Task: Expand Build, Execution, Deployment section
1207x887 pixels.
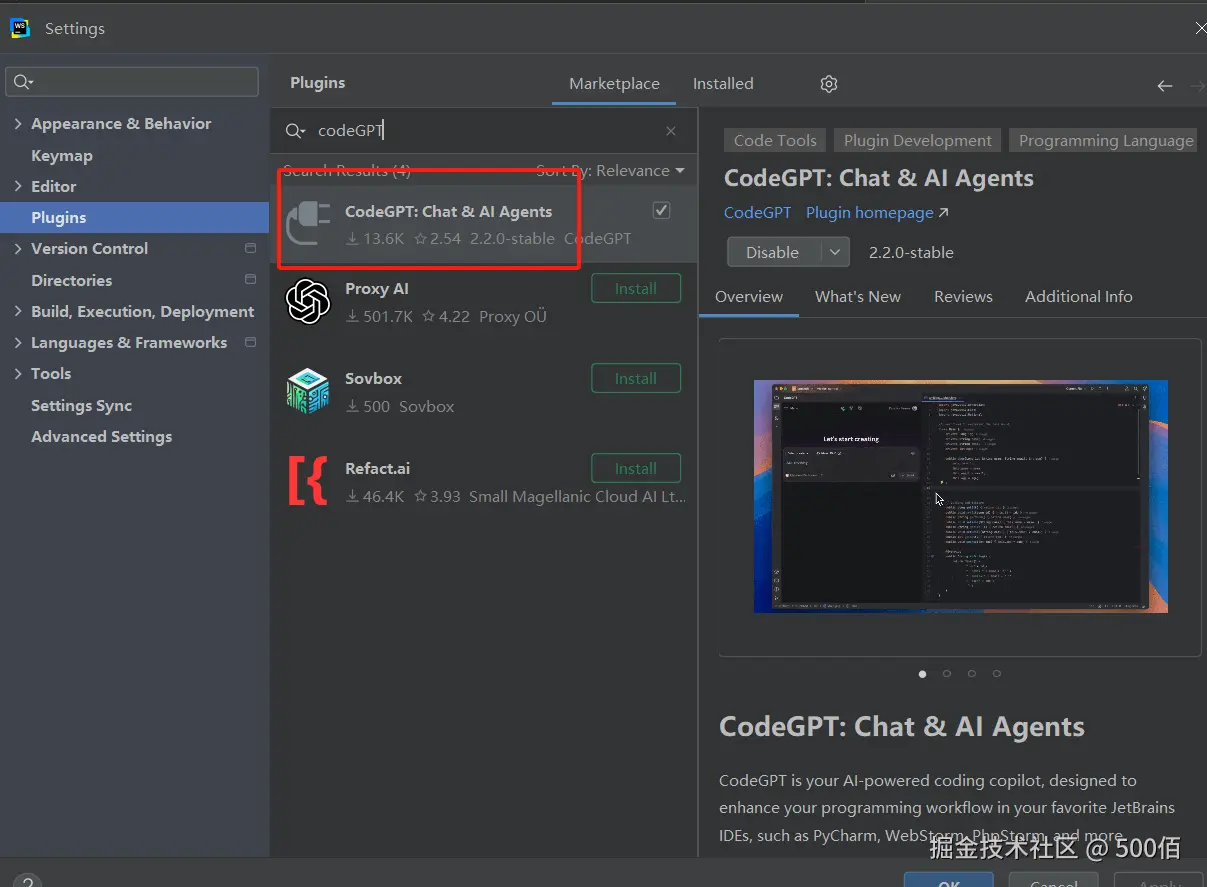Action: tap(18, 311)
